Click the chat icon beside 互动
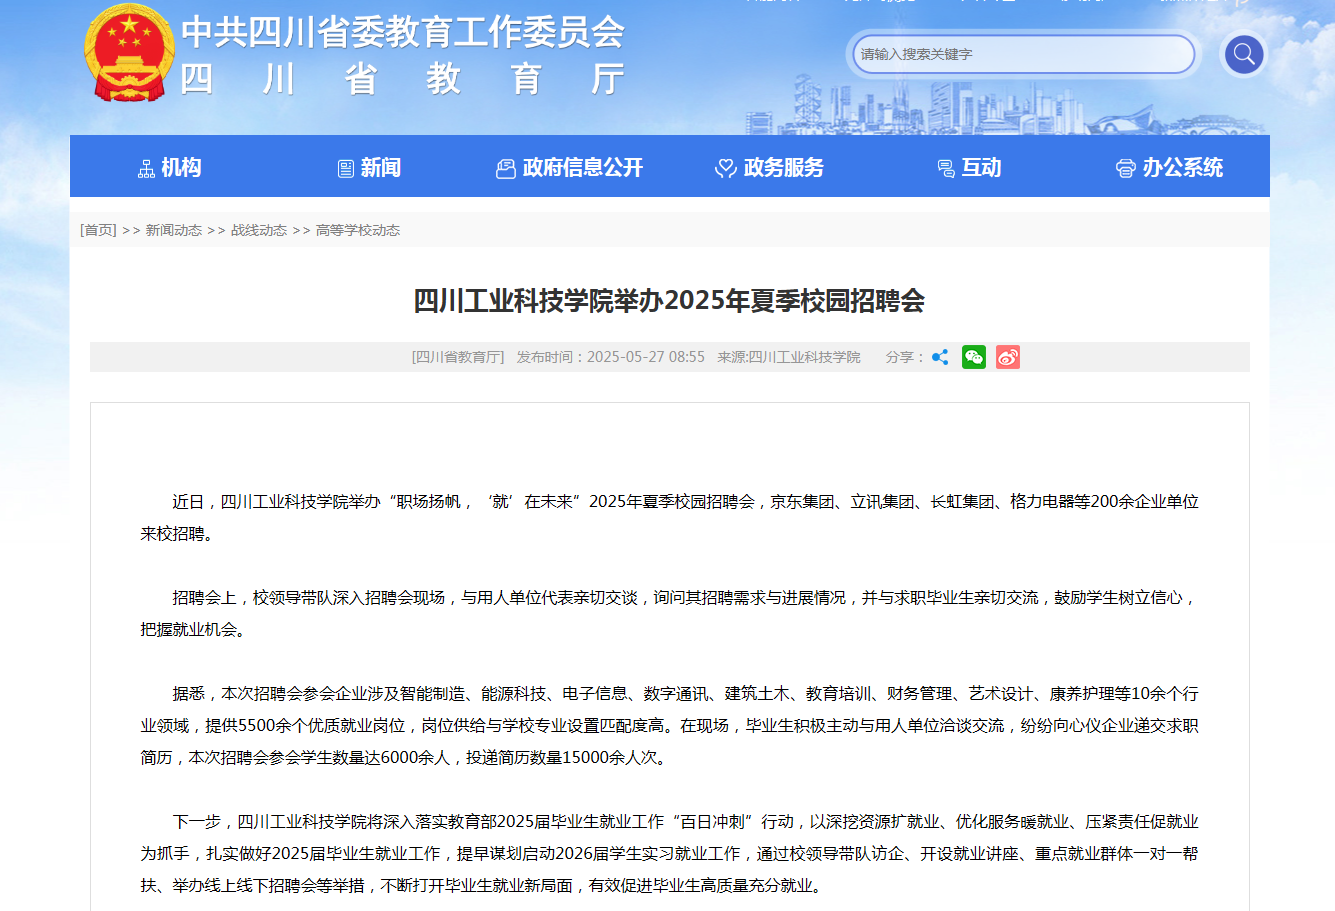Image resolution: width=1335 pixels, height=911 pixels. [x=946, y=169]
